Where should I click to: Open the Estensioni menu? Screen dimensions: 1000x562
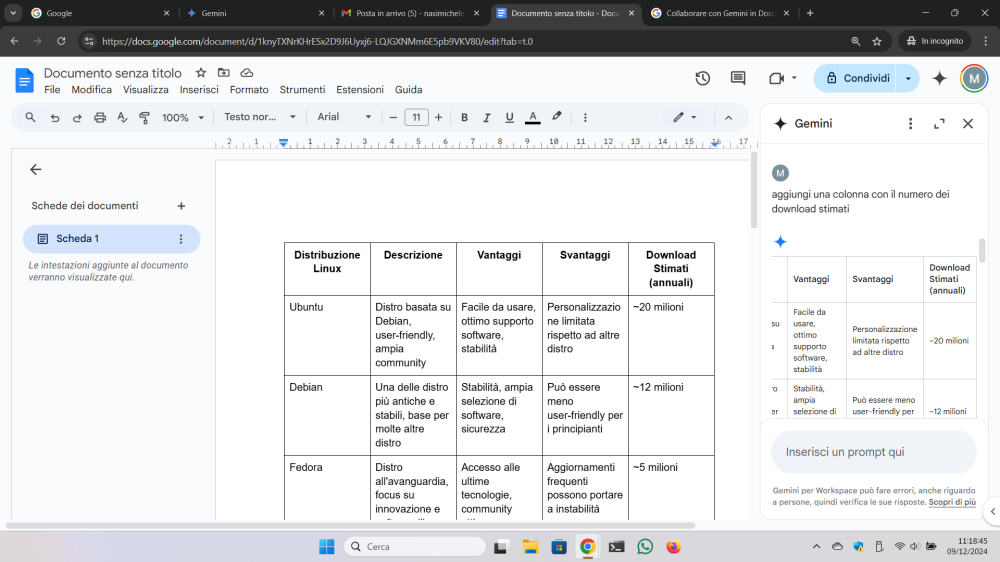(x=360, y=90)
